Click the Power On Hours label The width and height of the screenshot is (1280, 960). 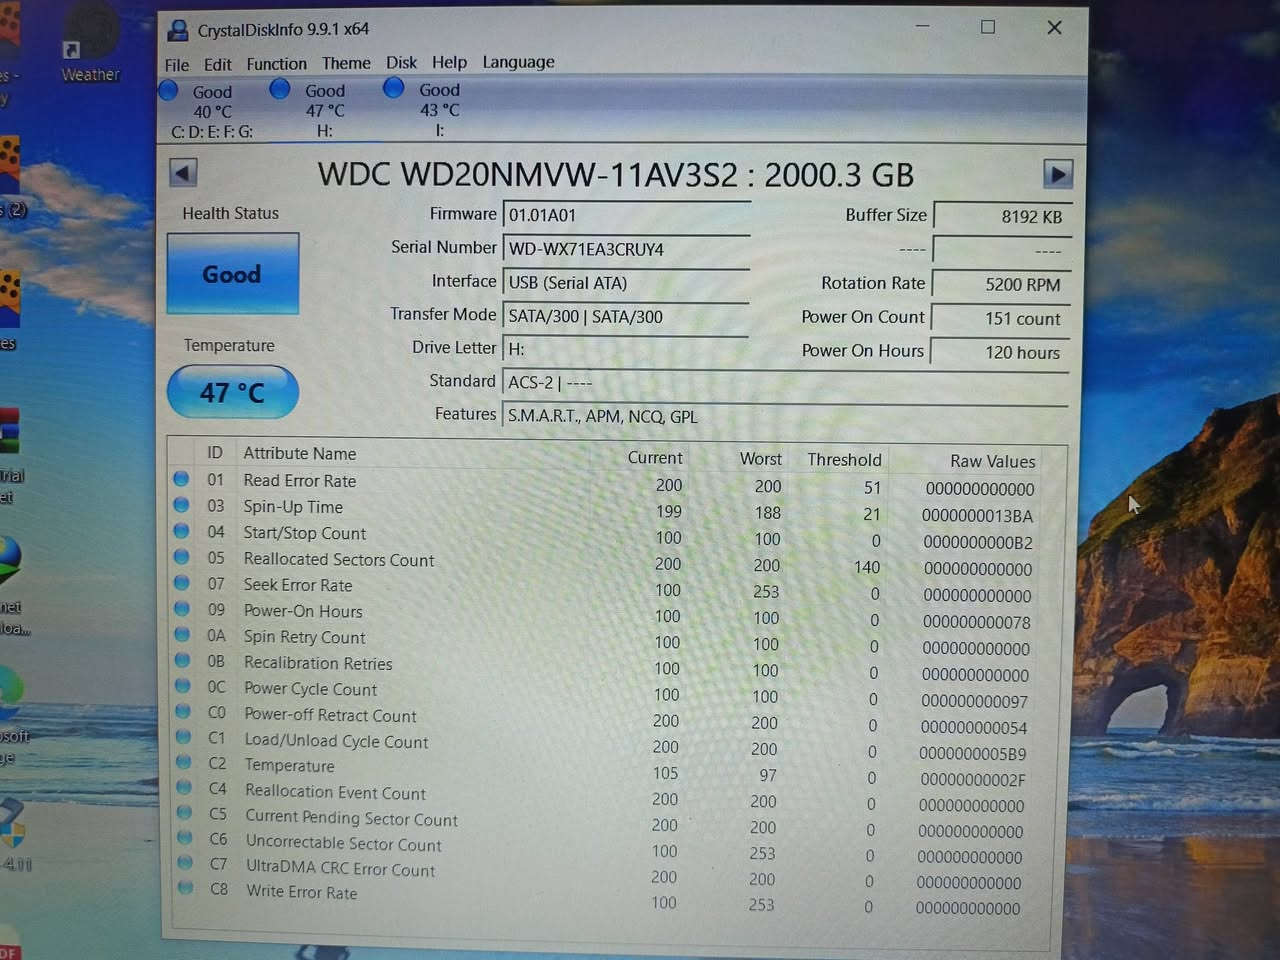pos(863,351)
